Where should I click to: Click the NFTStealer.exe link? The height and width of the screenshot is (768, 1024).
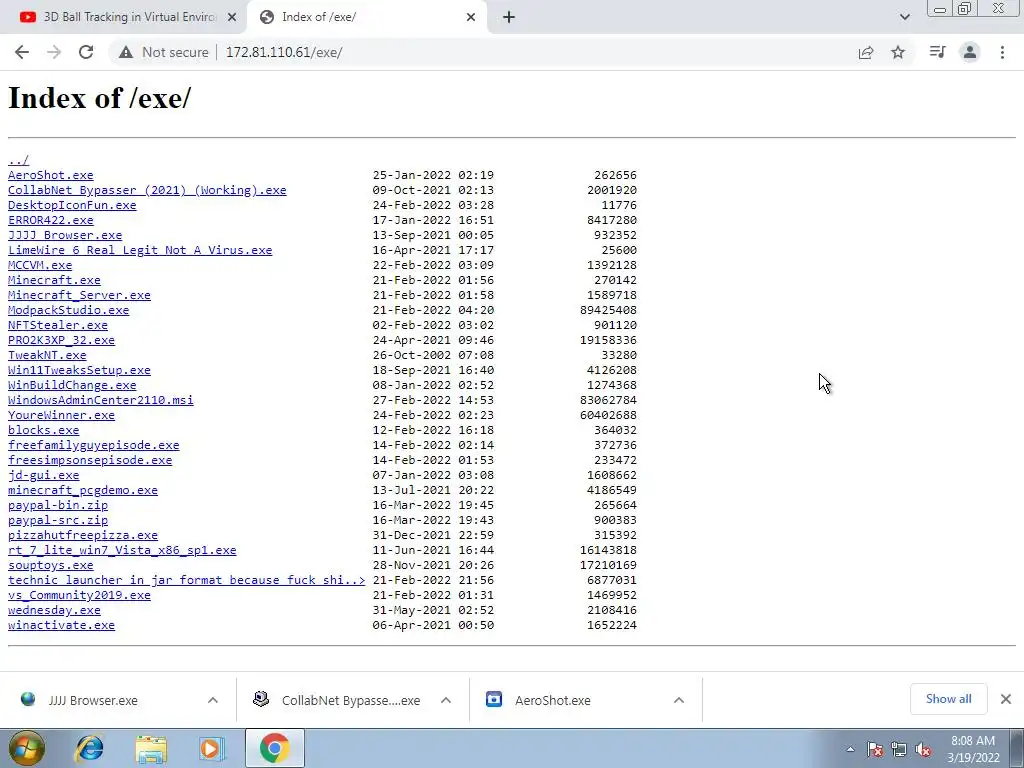[57, 325]
